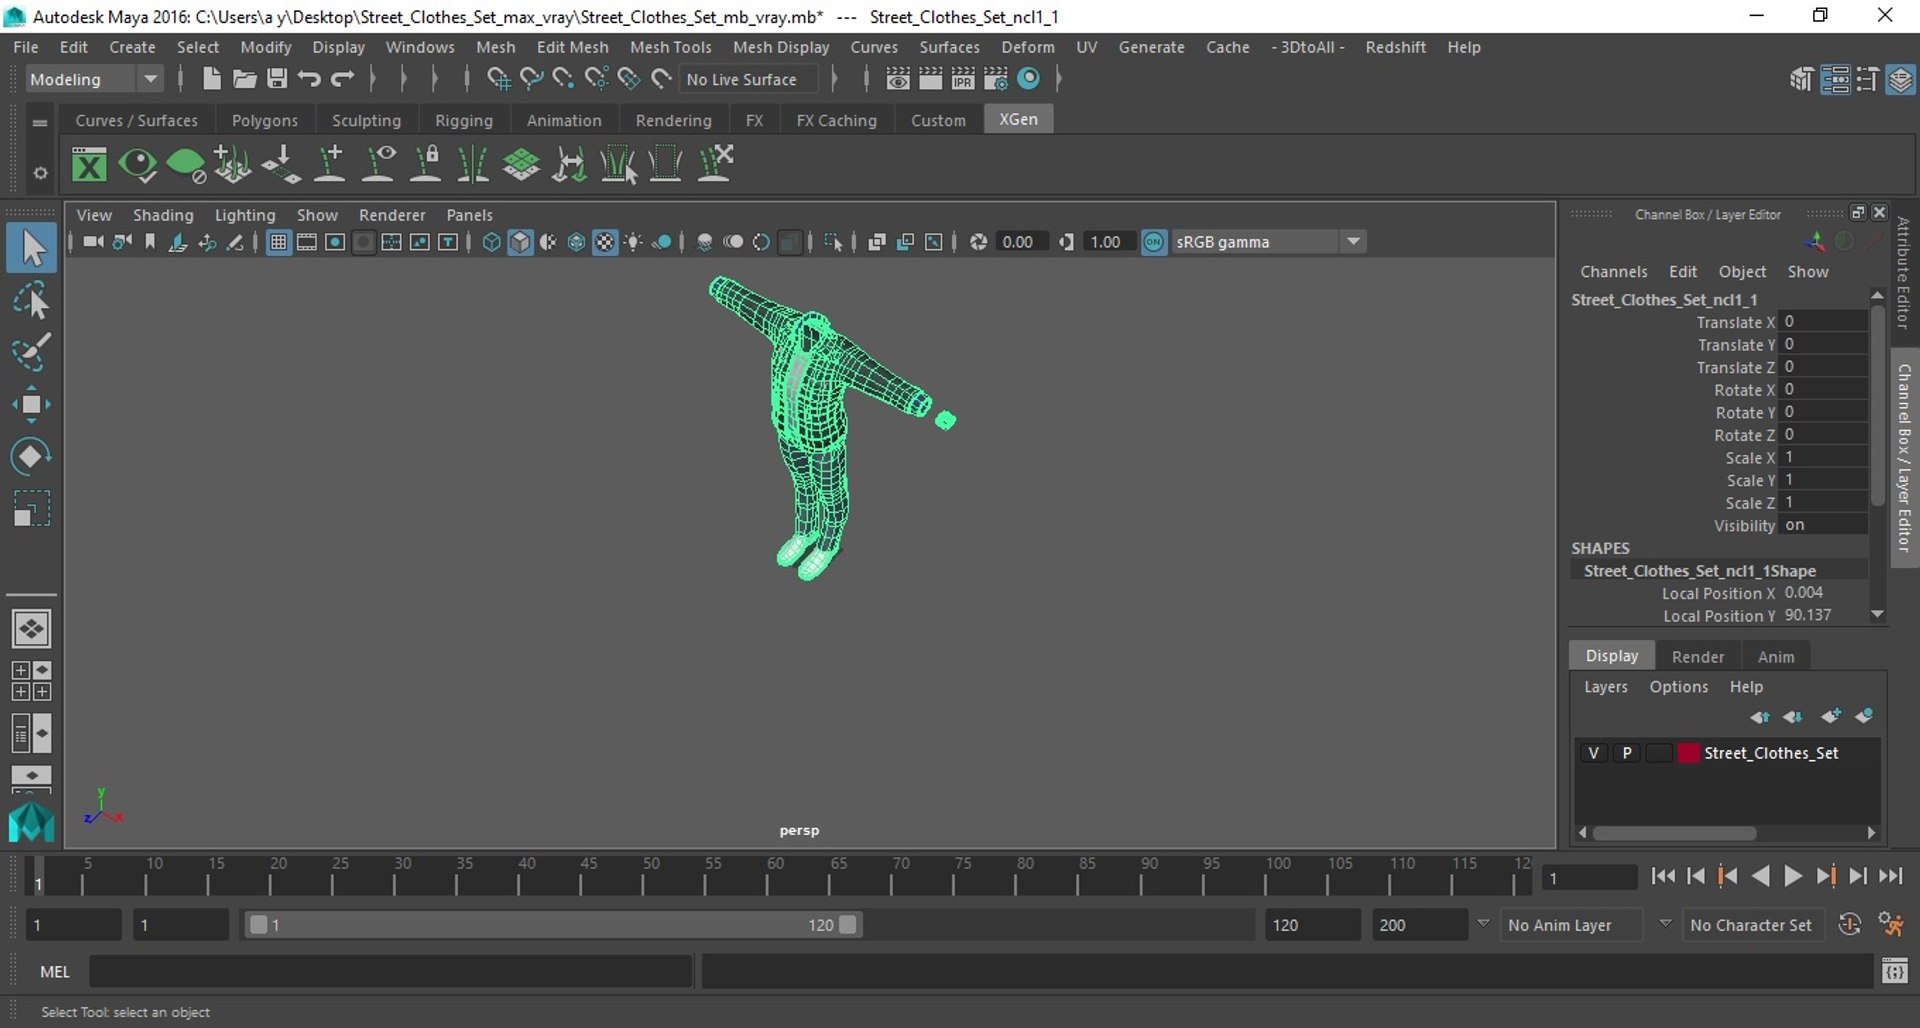Open the XGen window shelf icon

point(89,164)
